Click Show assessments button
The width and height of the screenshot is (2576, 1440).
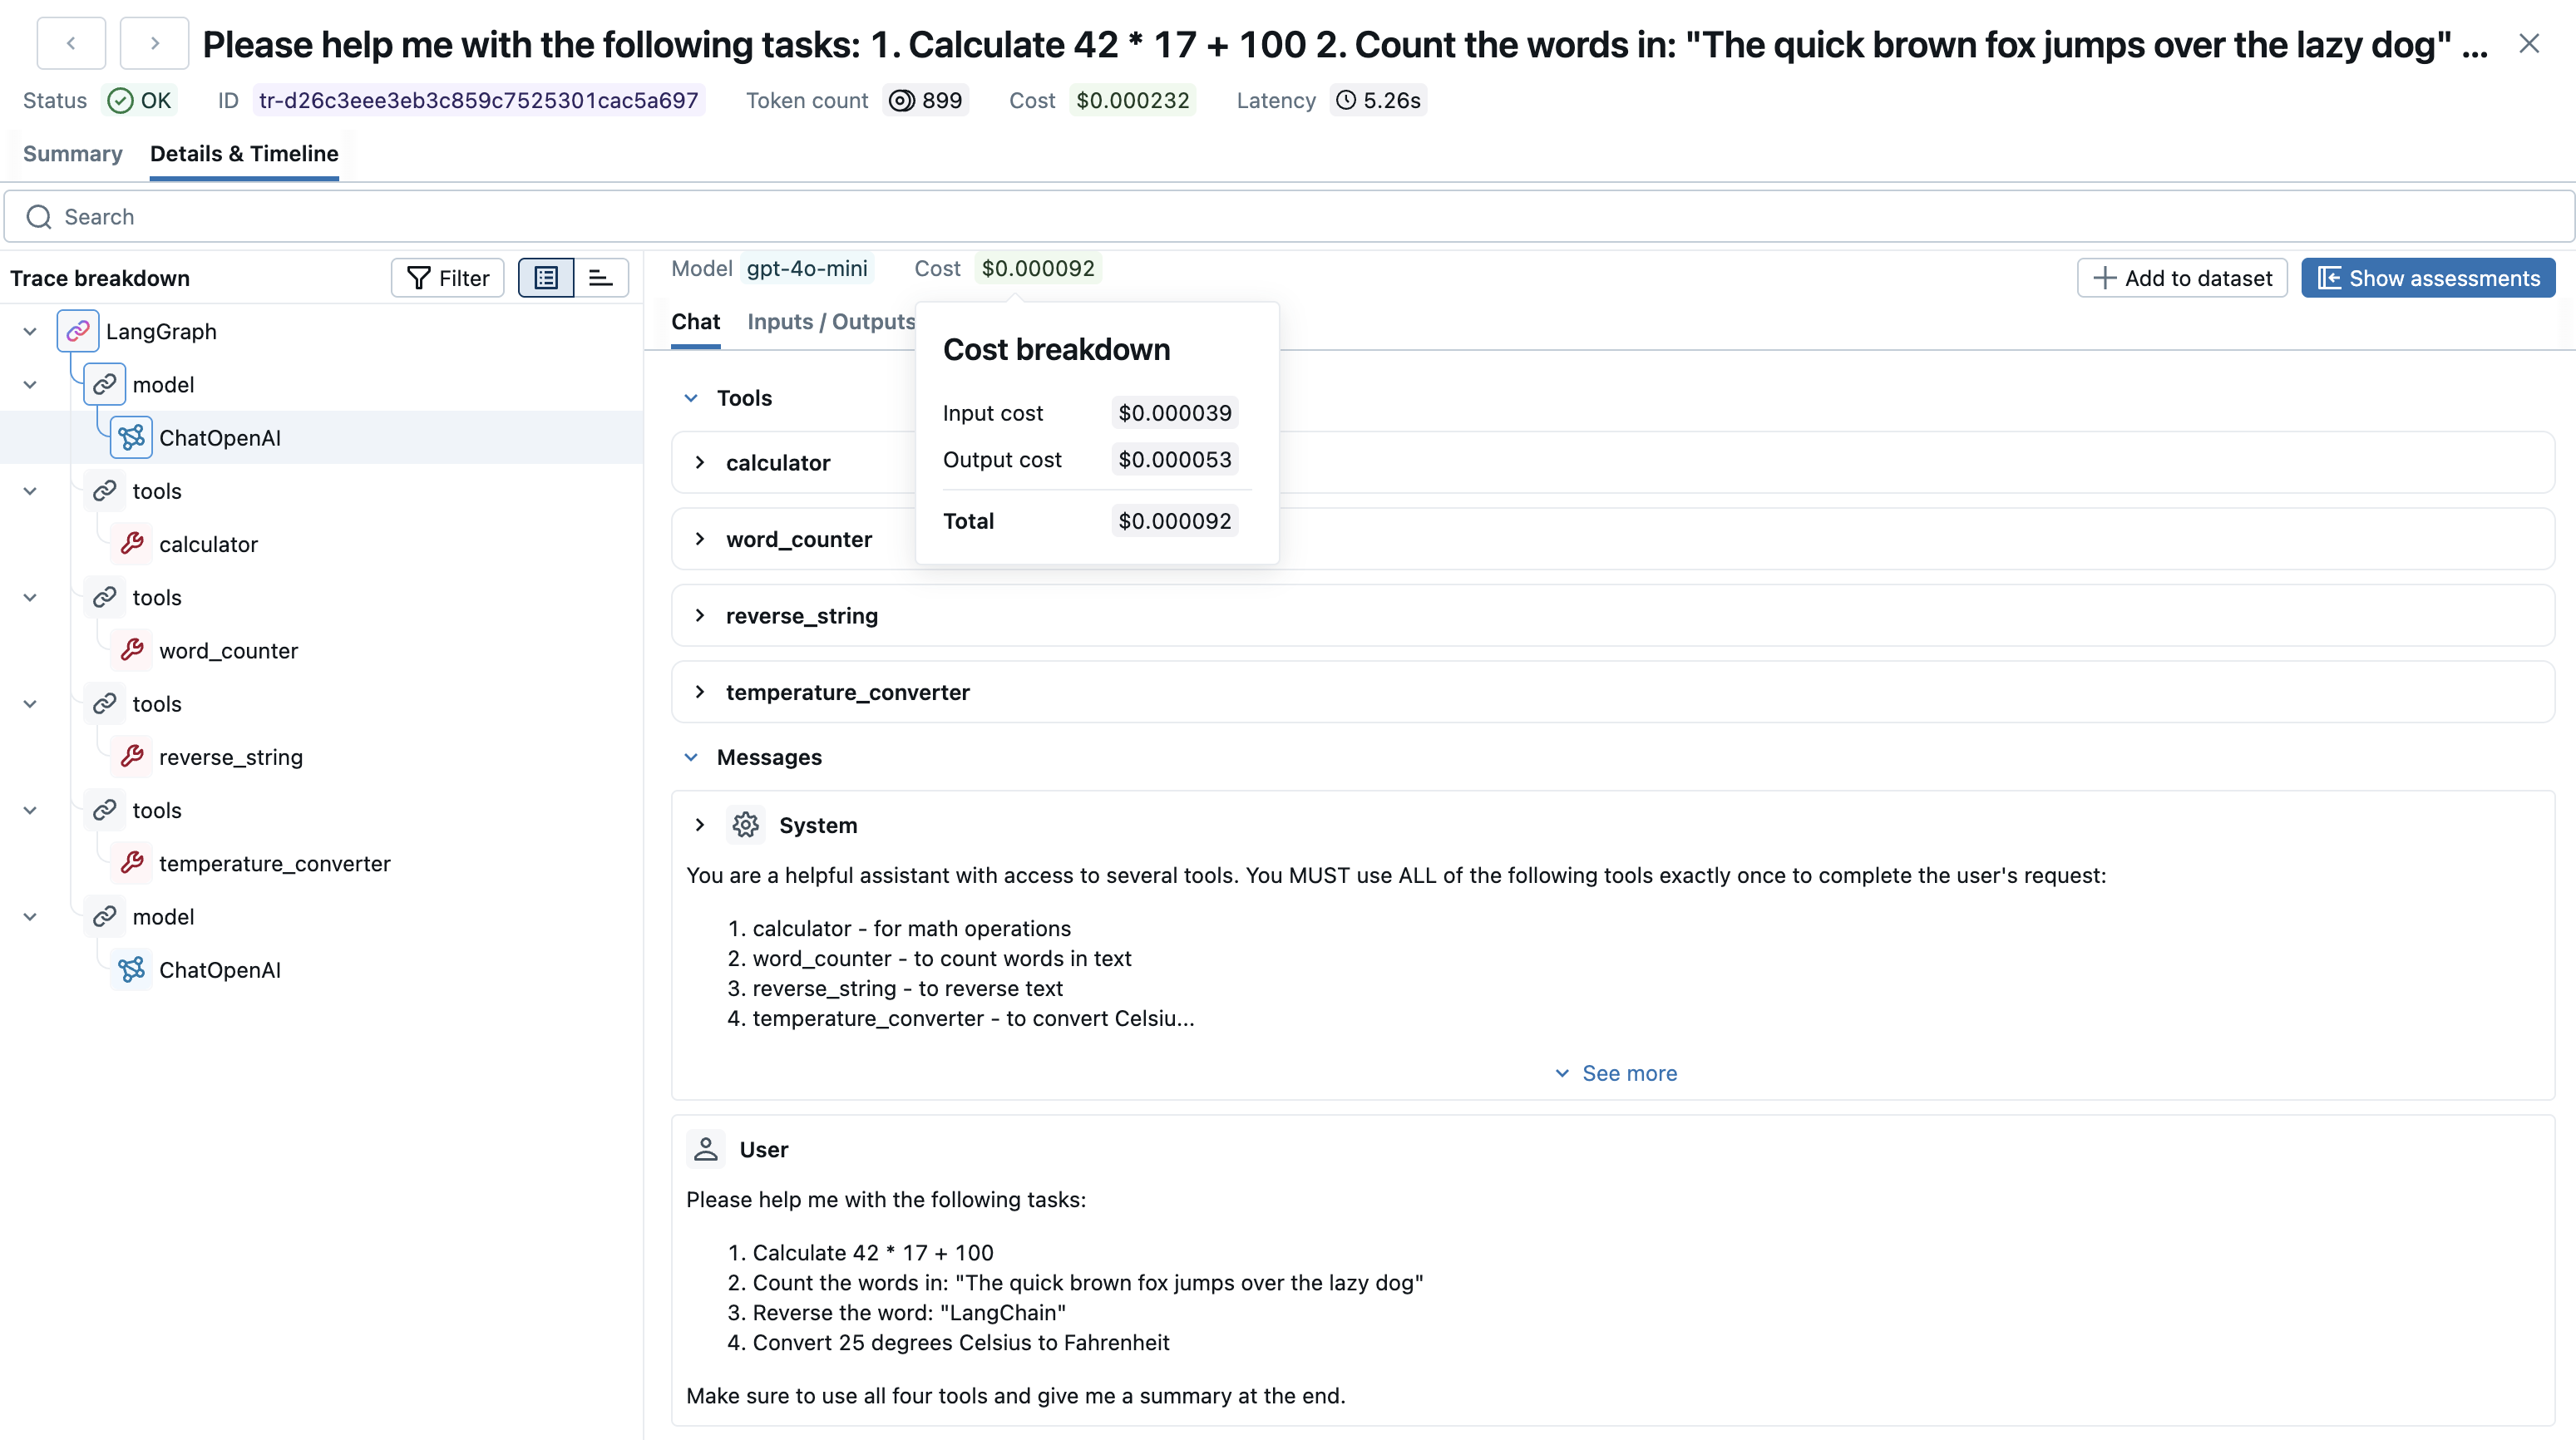coord(2428,278)
